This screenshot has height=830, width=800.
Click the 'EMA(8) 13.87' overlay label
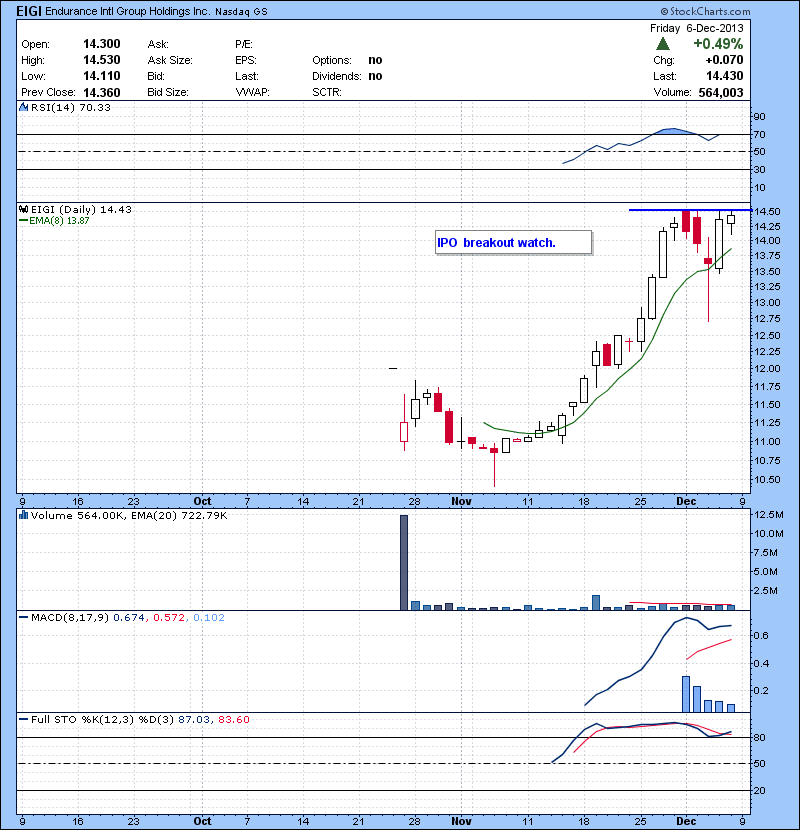(x=59, y=220)
